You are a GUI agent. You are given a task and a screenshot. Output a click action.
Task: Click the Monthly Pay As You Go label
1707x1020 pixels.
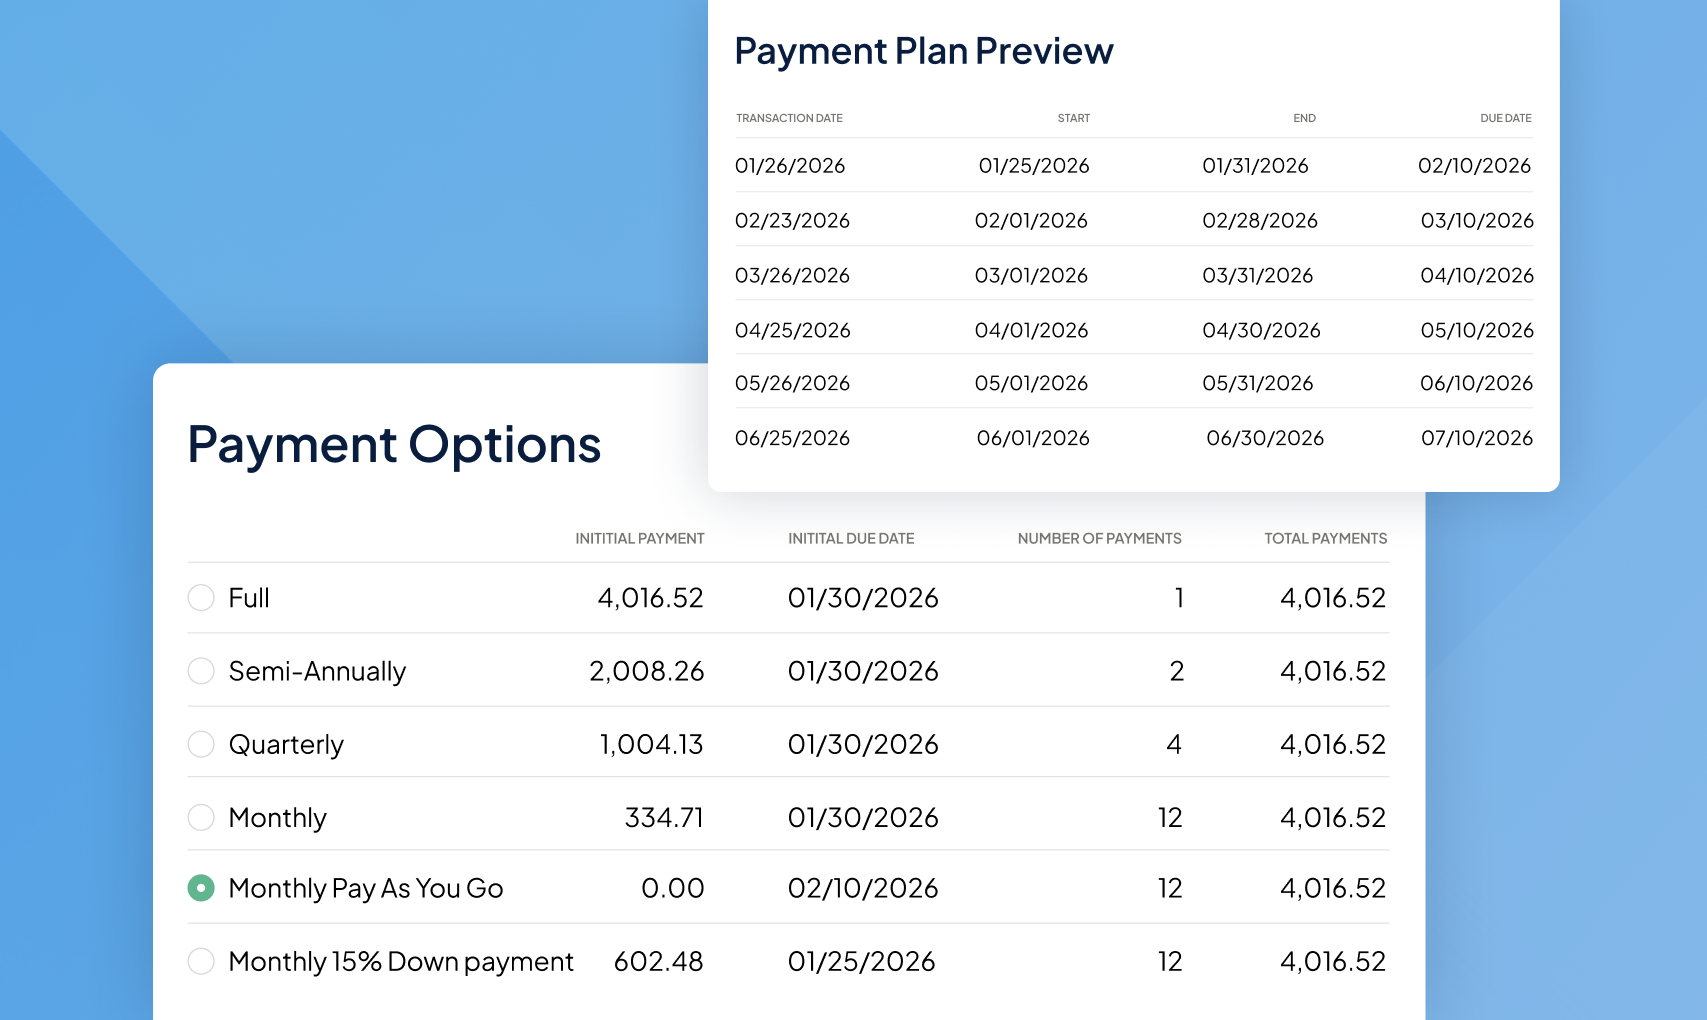(366, 888)
